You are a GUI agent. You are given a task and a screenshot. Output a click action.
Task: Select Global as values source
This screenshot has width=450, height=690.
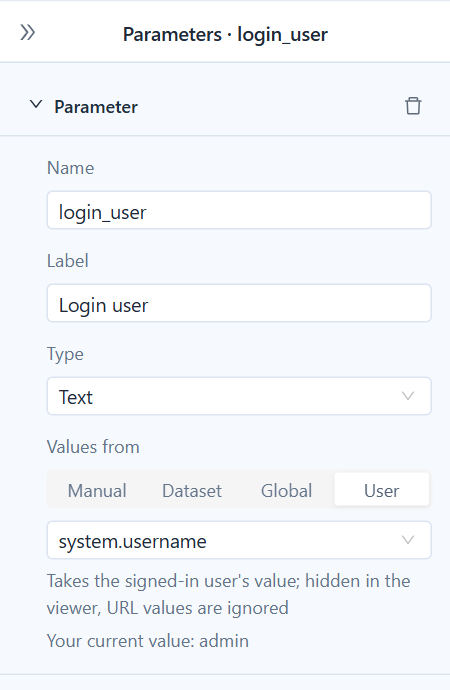[x=286, y=490]
